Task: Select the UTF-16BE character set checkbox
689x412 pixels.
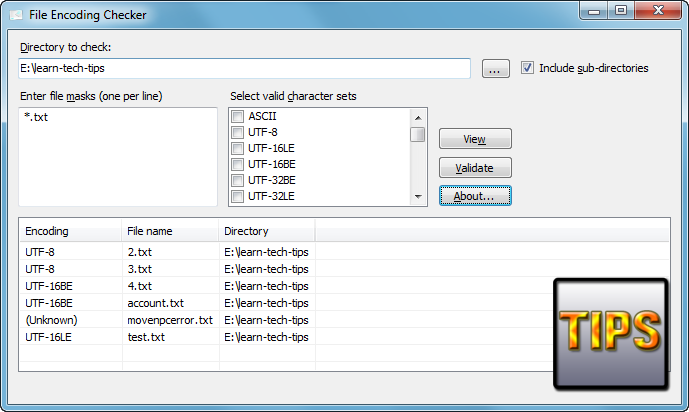Action: 237,164
